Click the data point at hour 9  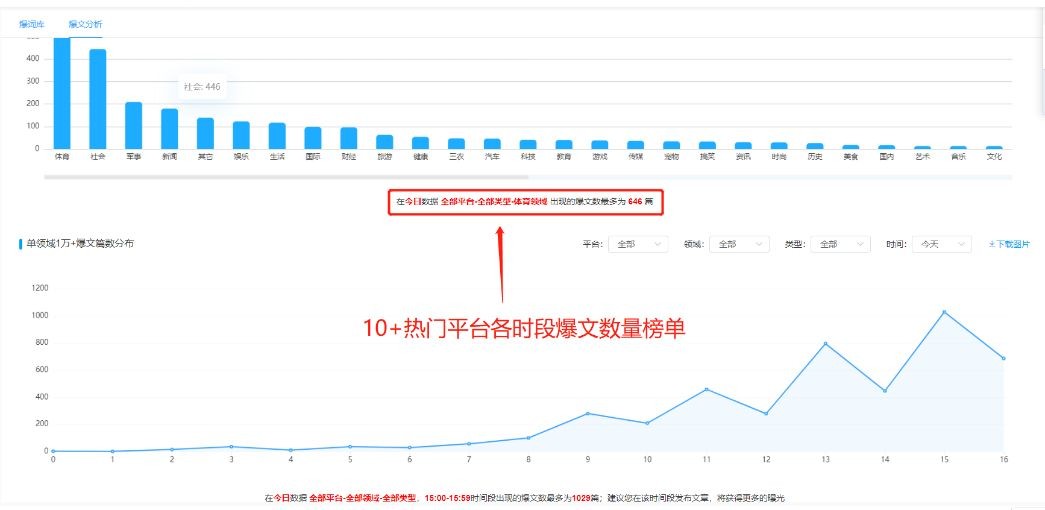point(588,413)
